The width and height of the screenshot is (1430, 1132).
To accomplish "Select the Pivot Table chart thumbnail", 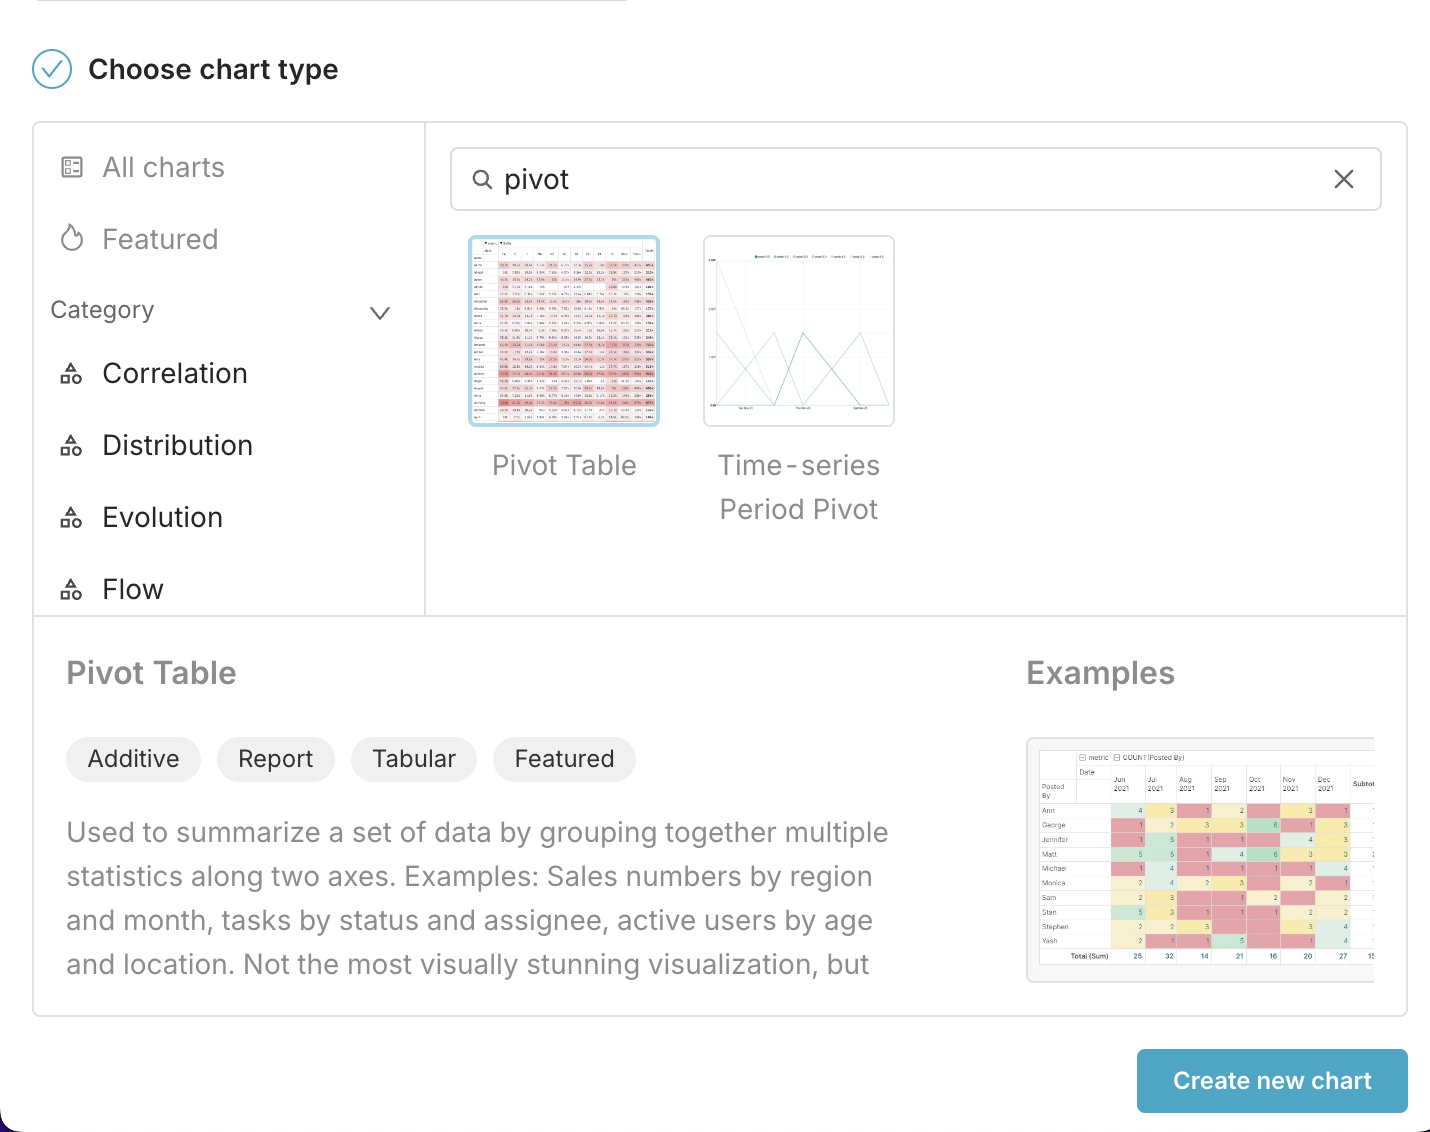I will click(564, 331).
